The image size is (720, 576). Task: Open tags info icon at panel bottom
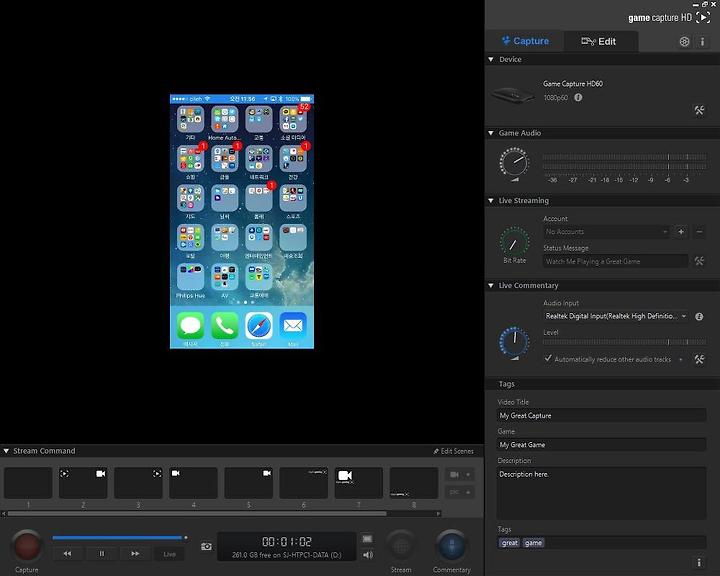(x=699, y=563)
